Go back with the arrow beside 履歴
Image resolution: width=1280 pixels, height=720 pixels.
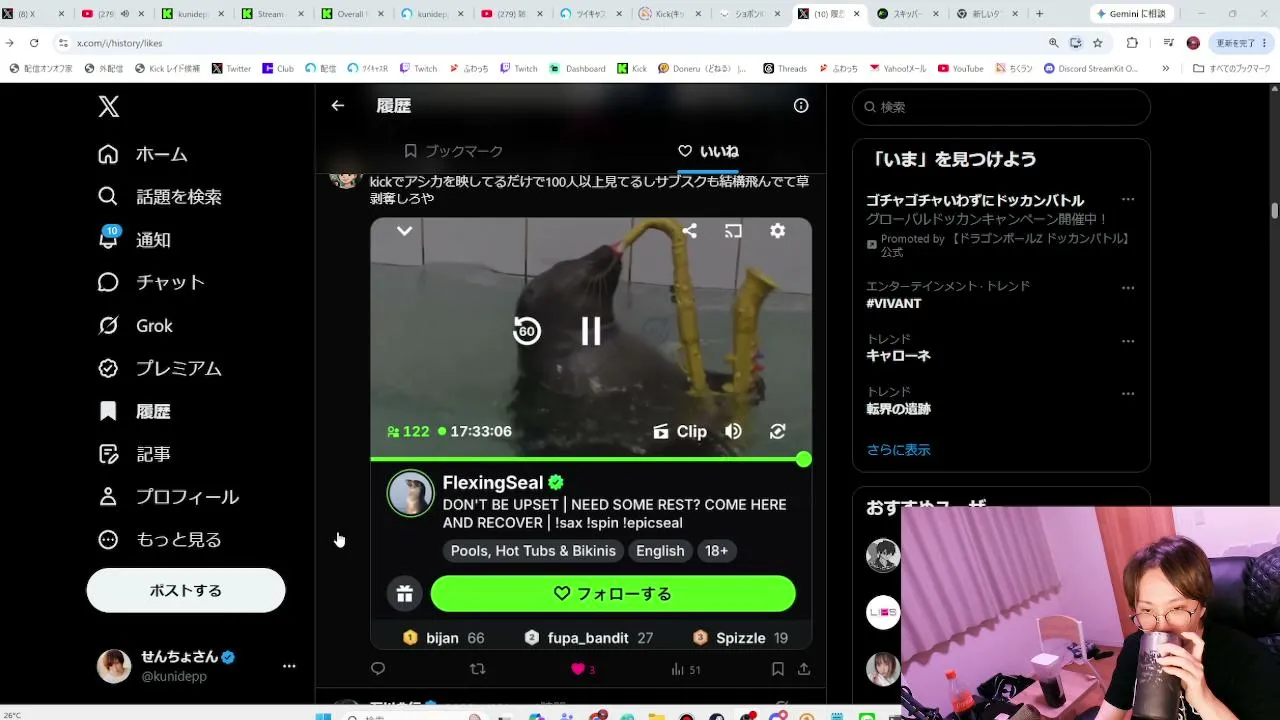point(338,106)
